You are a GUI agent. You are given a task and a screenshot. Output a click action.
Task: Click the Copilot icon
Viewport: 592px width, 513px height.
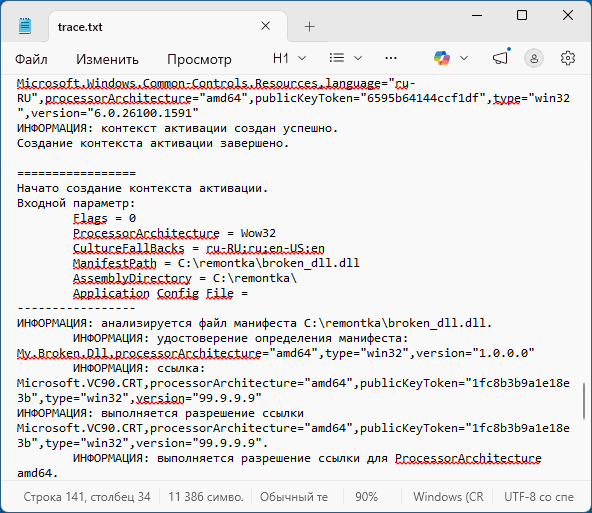[x=442, y=59]
